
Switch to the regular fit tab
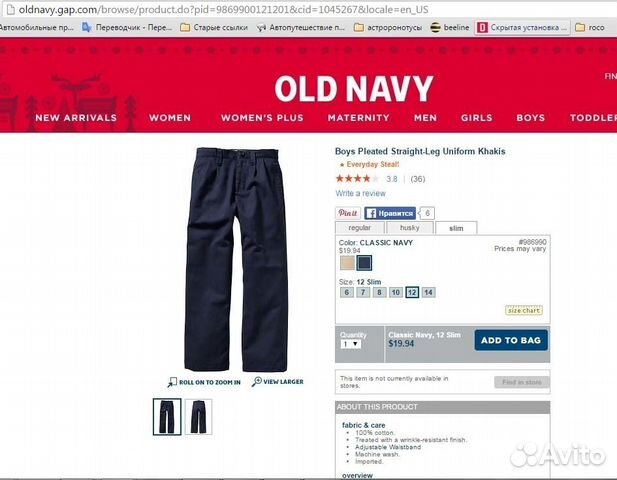(360, 228)
